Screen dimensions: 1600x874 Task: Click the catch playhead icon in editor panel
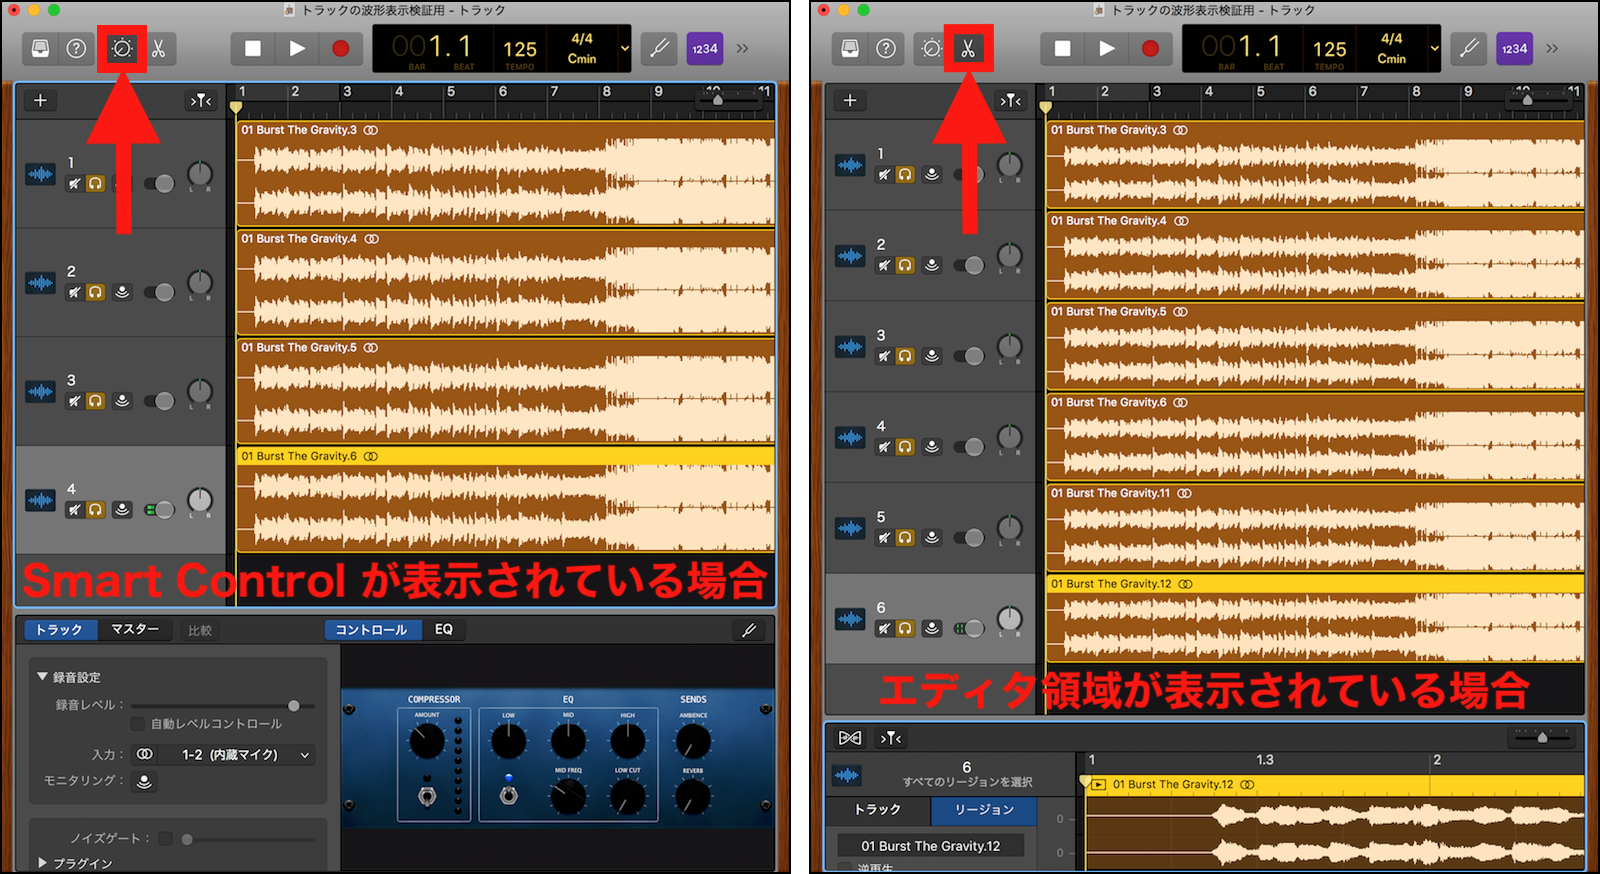(891, 738)
